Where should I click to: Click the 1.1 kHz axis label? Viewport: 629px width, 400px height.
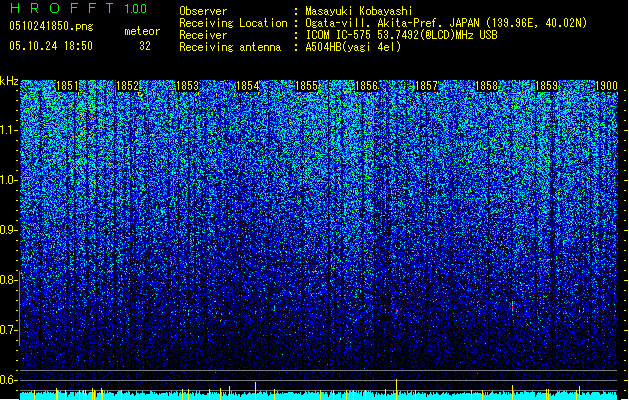point(9,130)
